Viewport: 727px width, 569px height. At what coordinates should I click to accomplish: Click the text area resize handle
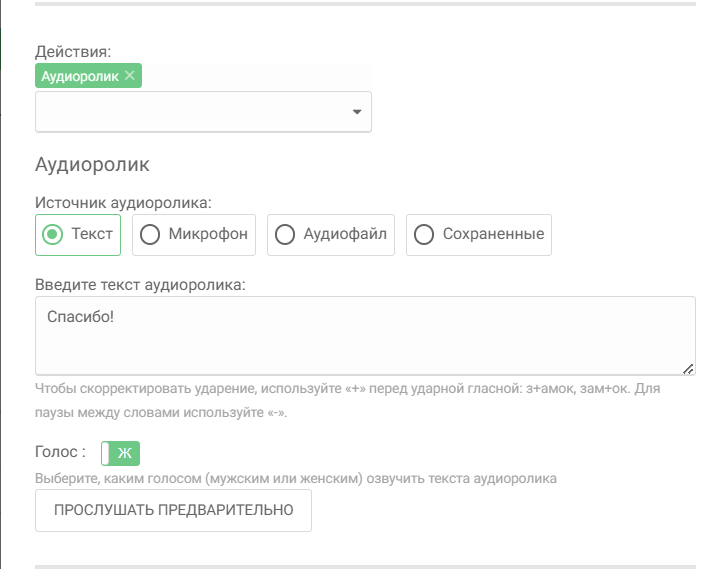(x=689, y=368)
